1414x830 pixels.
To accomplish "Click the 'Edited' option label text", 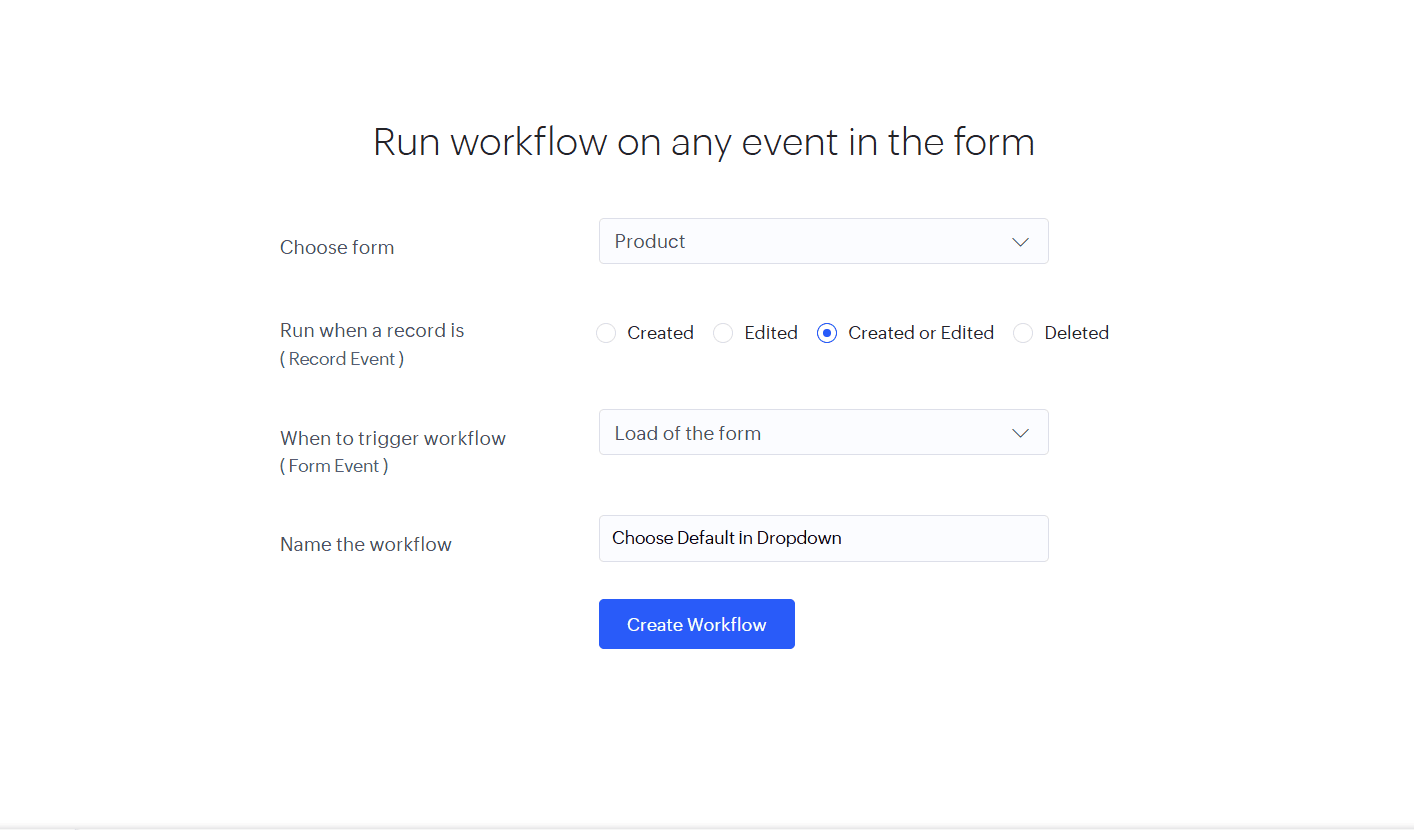I will click(771, 333).
